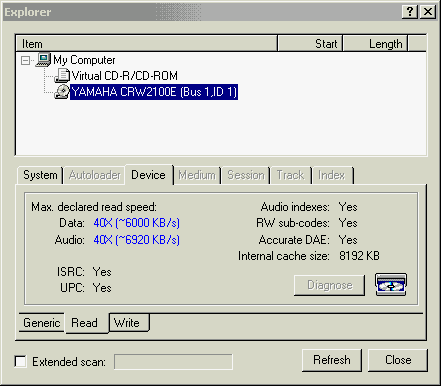This screenshot has width=441, height=386.
Task: Switch to the Generic sub-tab
Action: coord(42,323)
